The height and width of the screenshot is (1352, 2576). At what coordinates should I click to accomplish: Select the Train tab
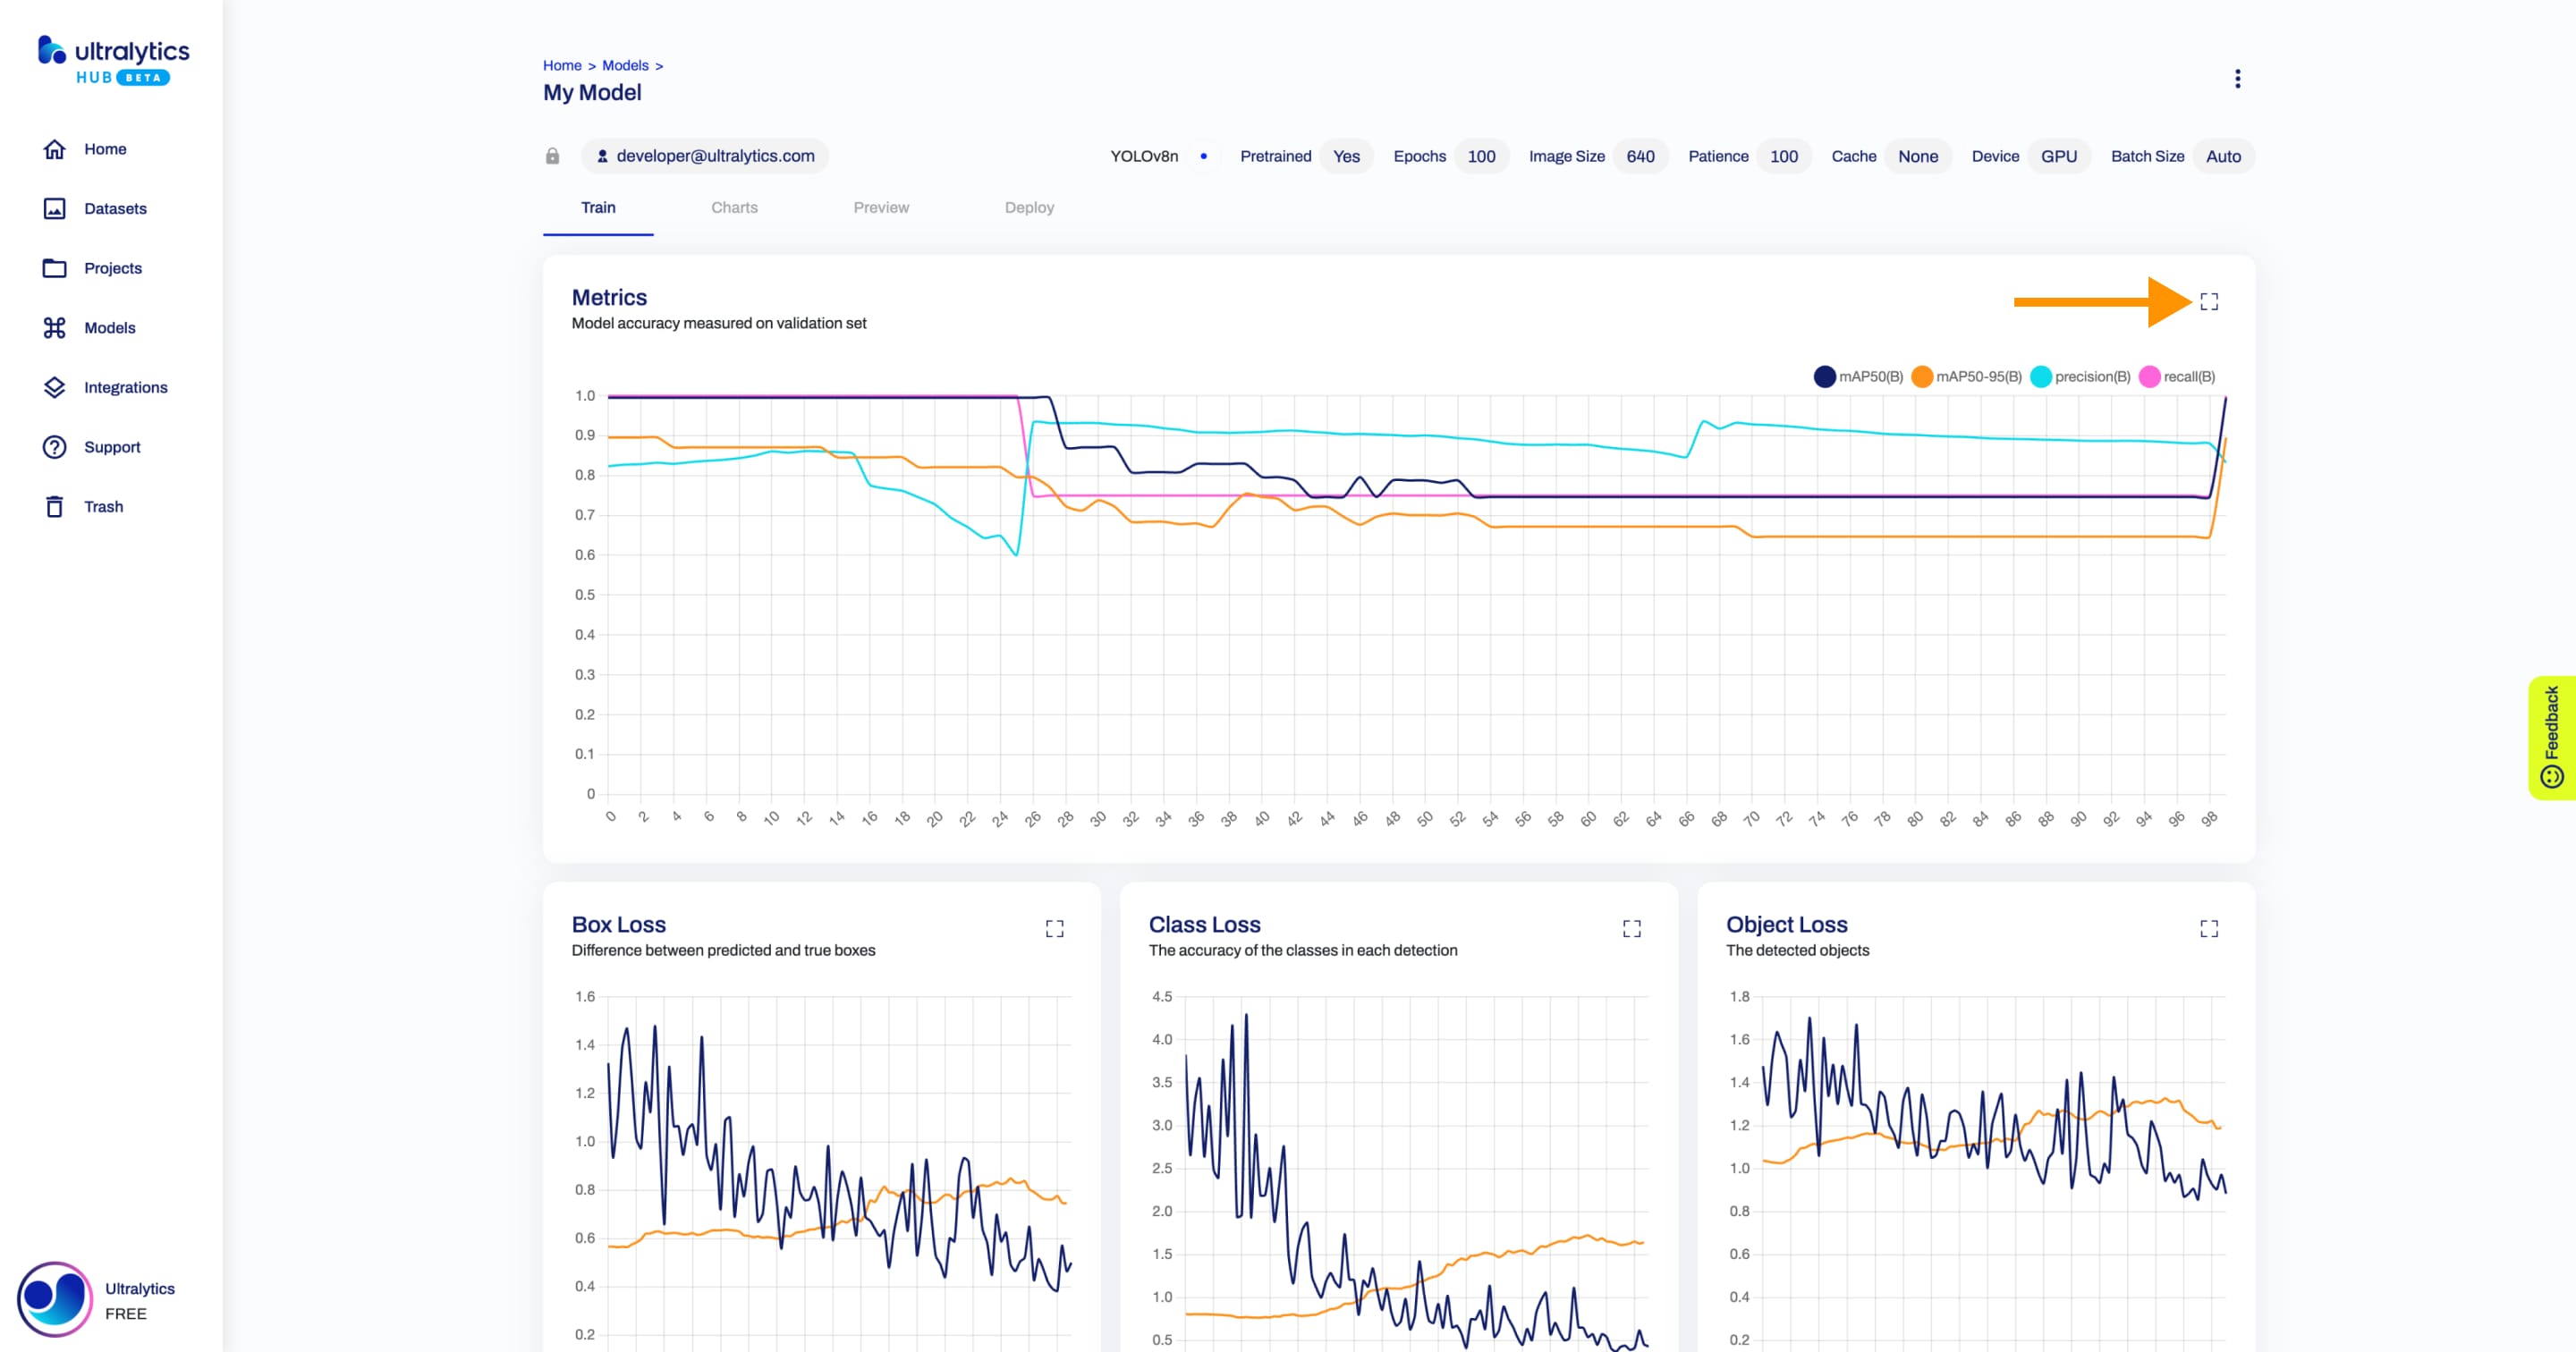599,207
